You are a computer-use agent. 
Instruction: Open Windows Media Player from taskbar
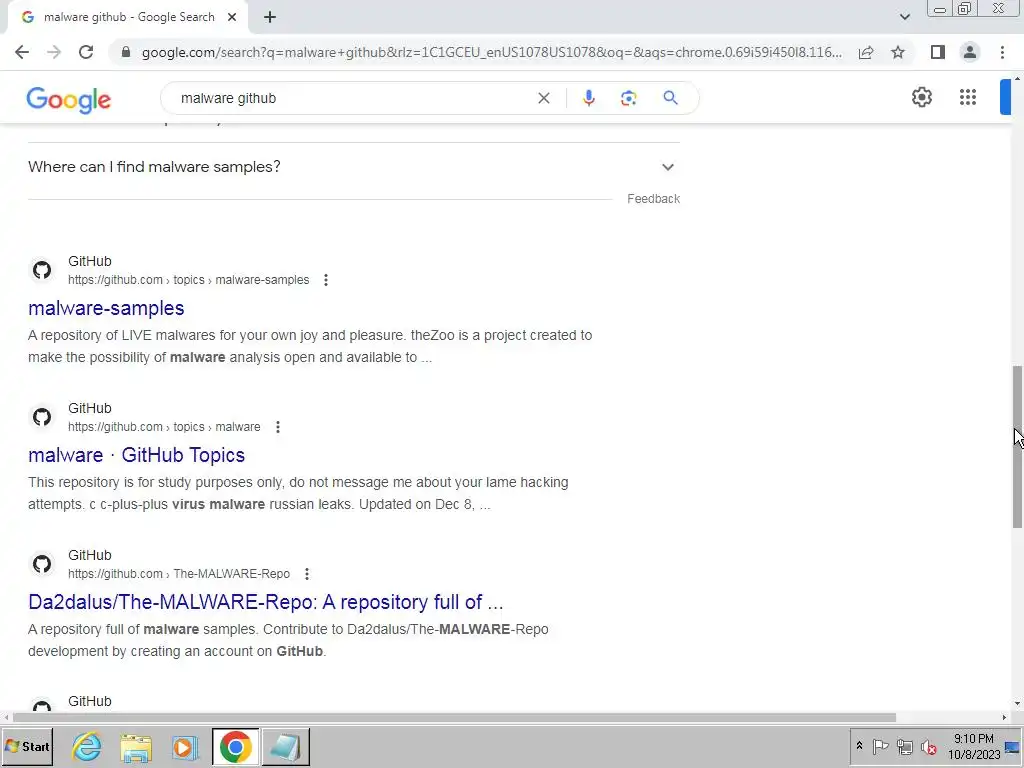coord(185,747)
